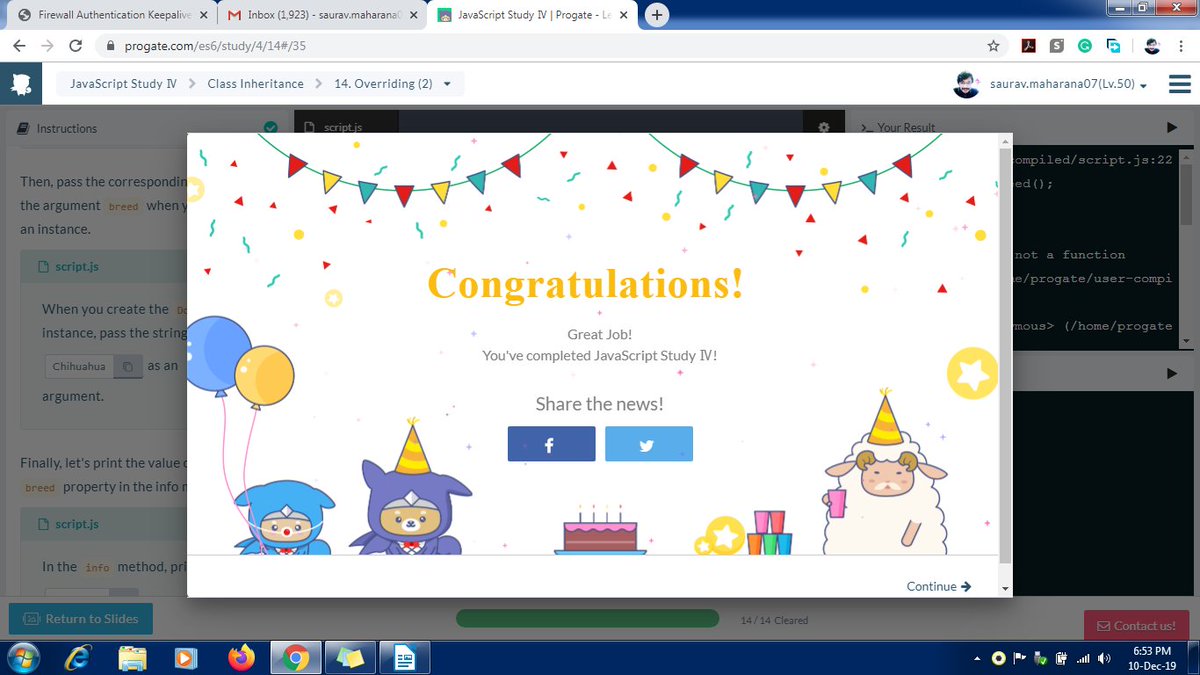
Task: Click the browser forward arrow
Action: [x=47, y=46]
